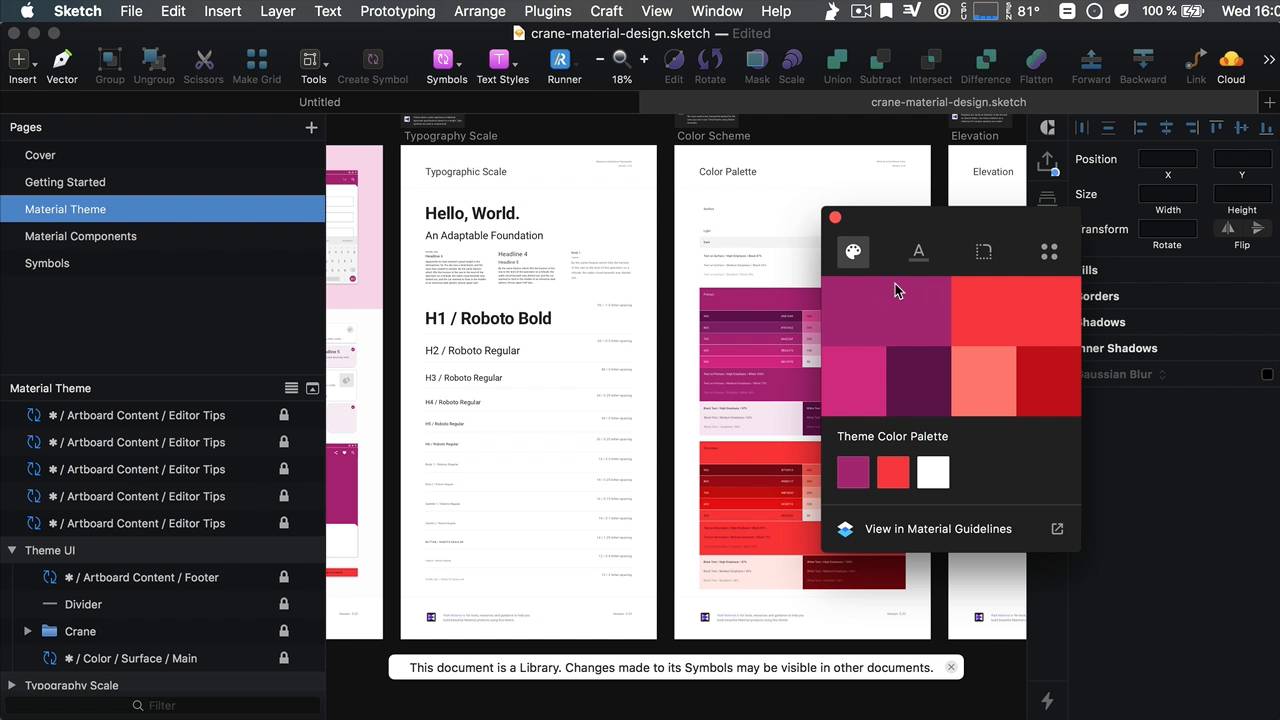Open the Gaussian Blur type dropdown
The height and width of the screenshot is (720, 1280).
click(1162, 374)
